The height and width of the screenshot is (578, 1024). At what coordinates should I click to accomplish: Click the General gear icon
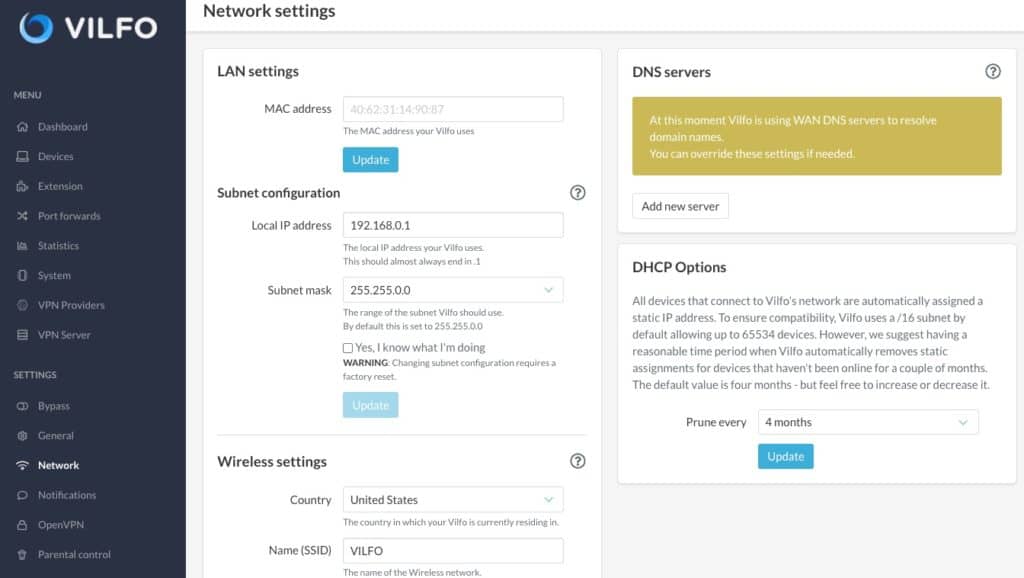coord(22,436)
